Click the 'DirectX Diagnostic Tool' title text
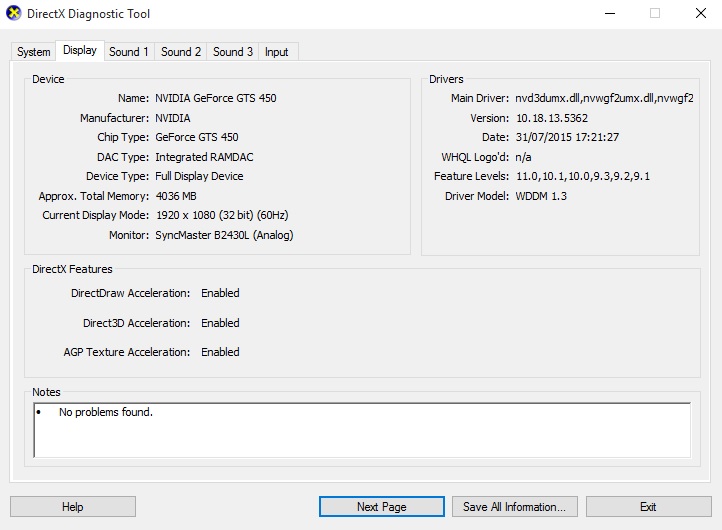This screenshot has width=722, height=530. [88, 14]
